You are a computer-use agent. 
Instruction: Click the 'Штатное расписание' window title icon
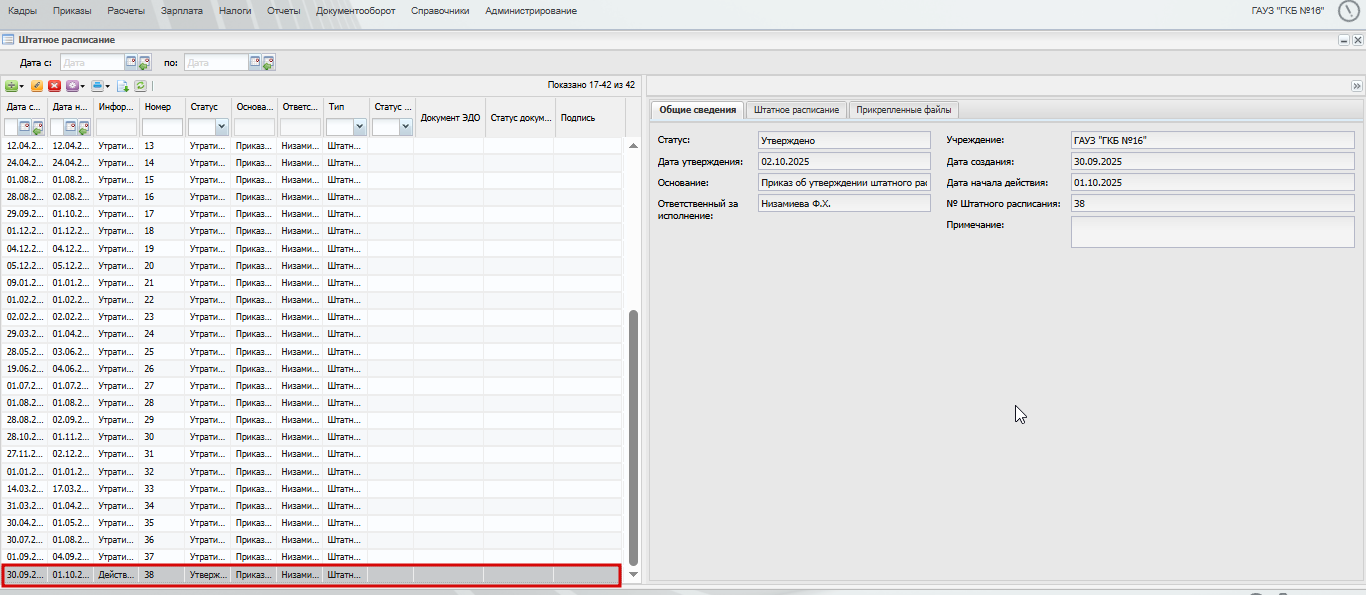pyautogui.click(x=8, y=40)
